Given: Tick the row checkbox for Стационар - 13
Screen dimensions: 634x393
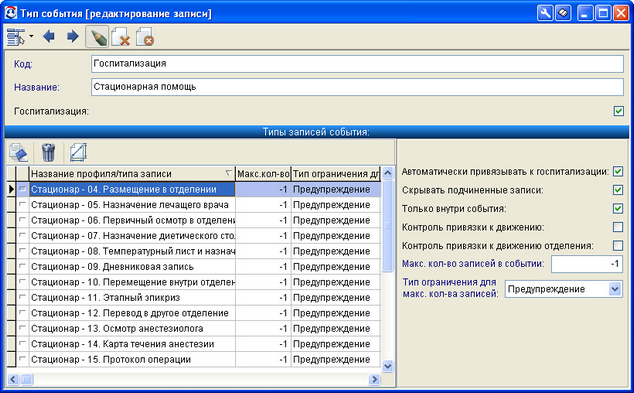Looking at the screenshot, I should coord(22,328).
